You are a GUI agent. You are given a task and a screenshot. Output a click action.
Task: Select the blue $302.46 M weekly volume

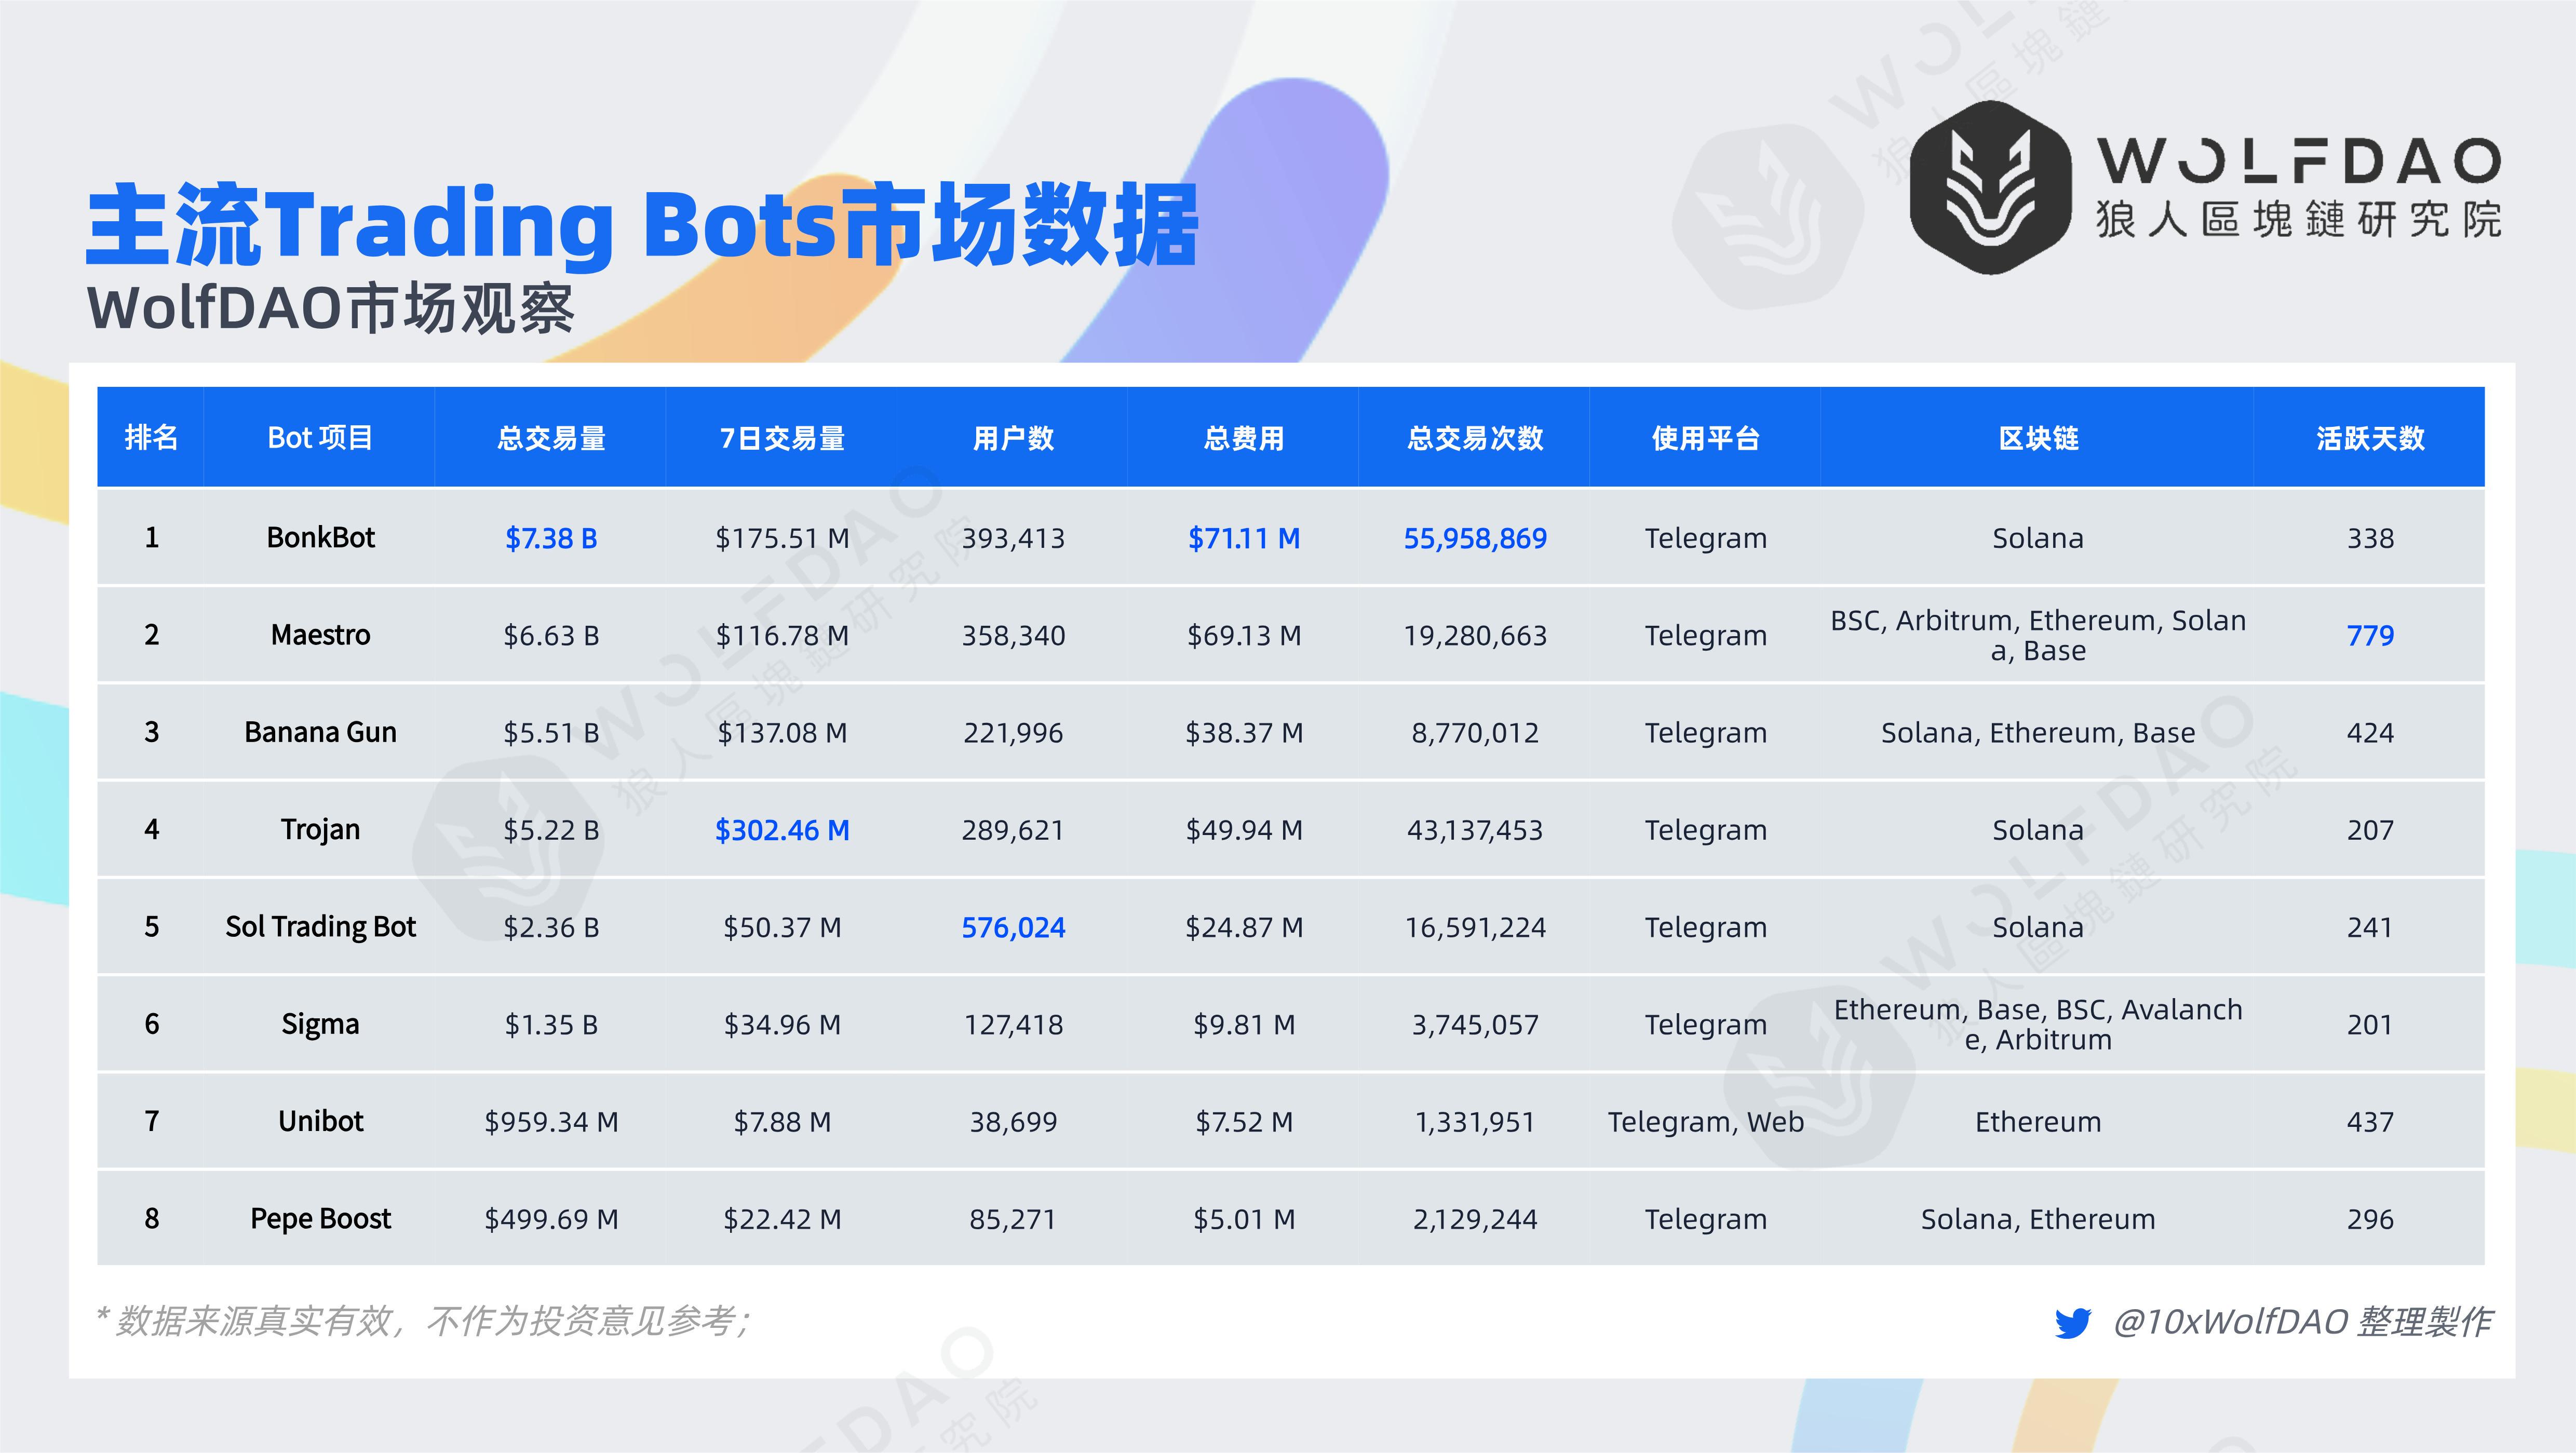782,829
